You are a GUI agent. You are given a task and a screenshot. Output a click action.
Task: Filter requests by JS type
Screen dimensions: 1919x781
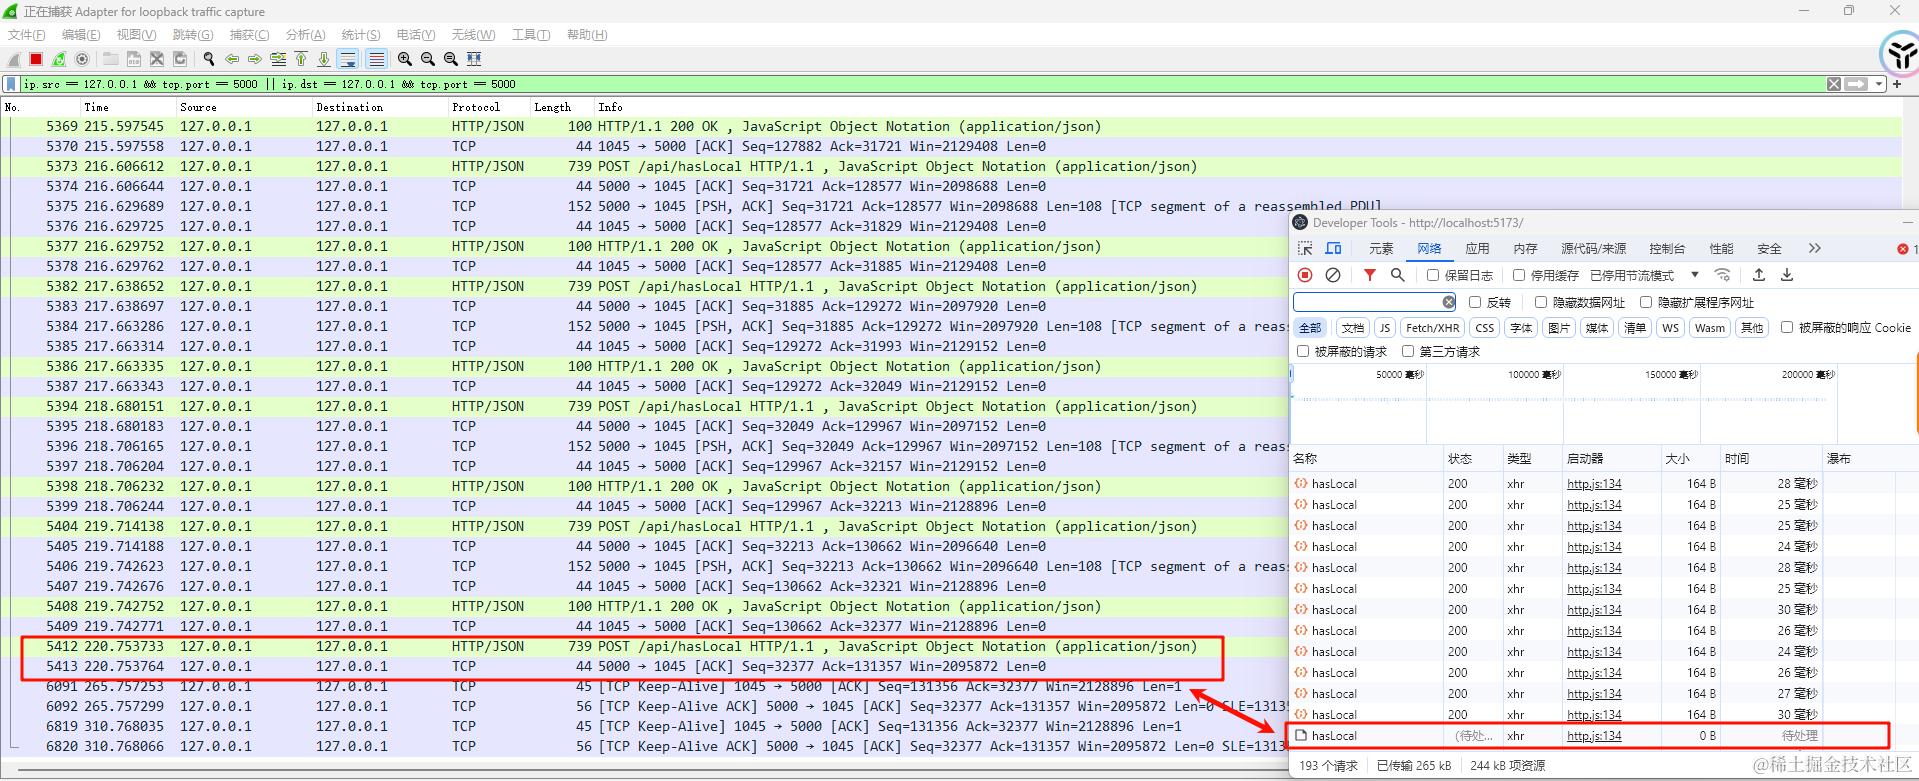(x=1384, y=327)
